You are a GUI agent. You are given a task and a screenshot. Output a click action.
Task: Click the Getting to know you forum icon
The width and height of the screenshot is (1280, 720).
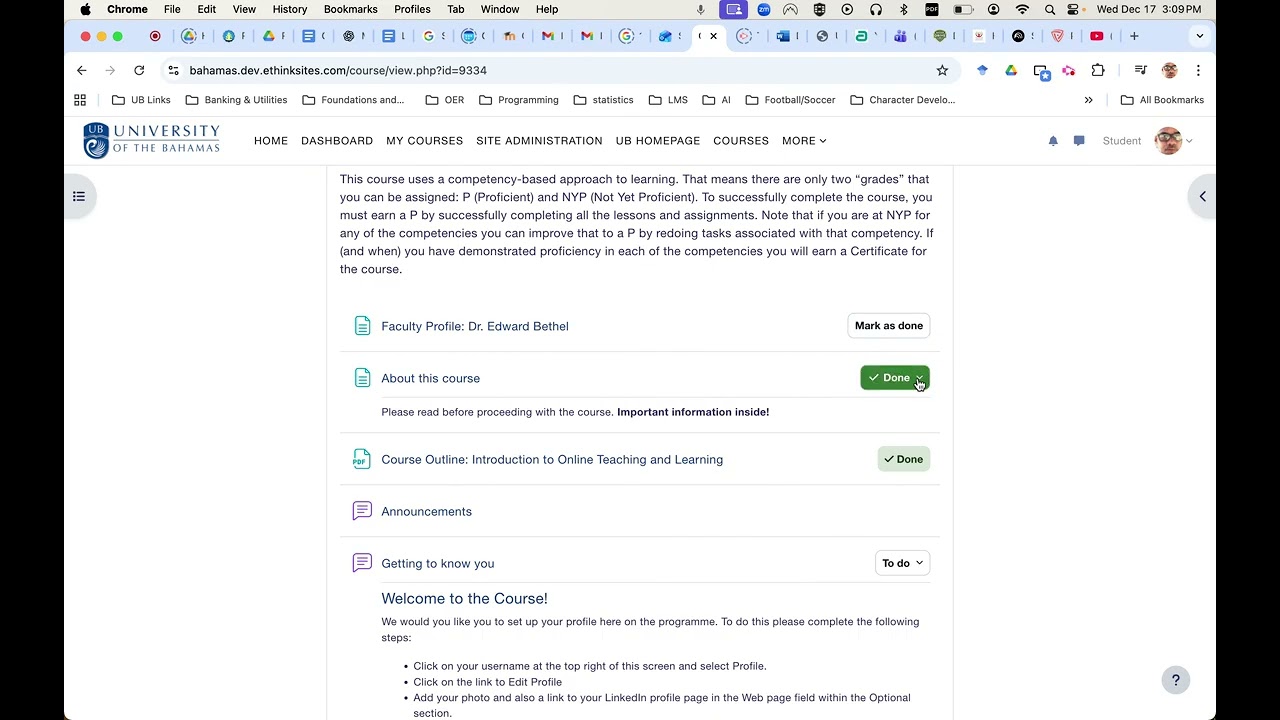click(362, 563)
